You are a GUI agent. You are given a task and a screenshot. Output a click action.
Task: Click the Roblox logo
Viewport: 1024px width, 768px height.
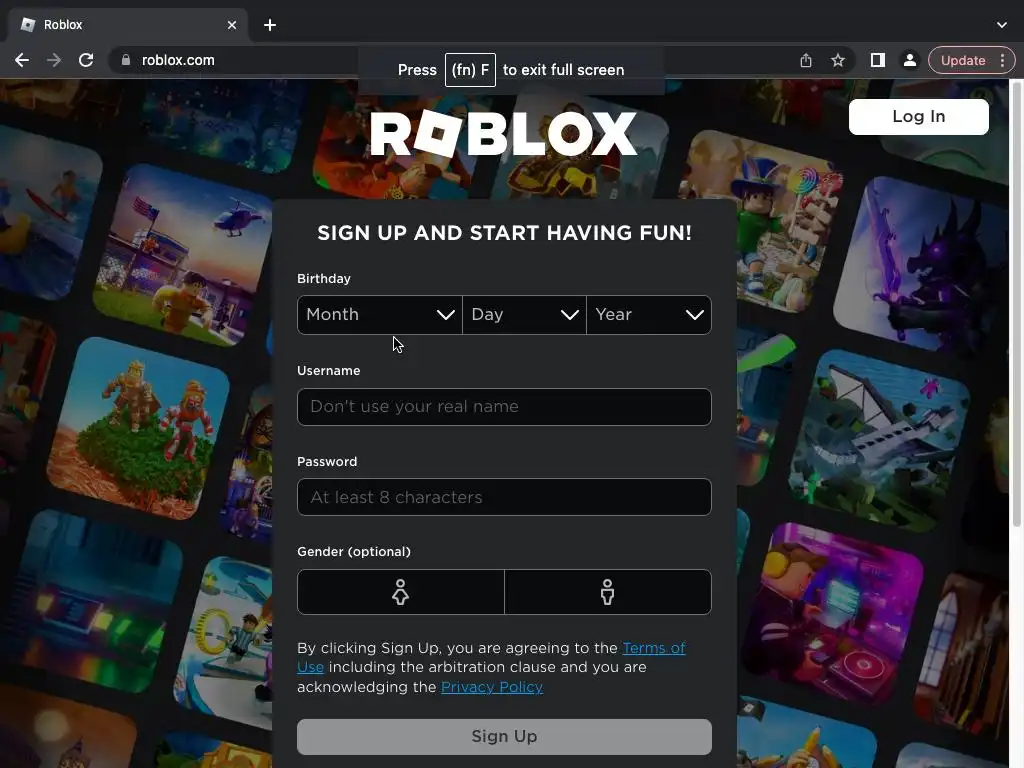coord(504,133)
